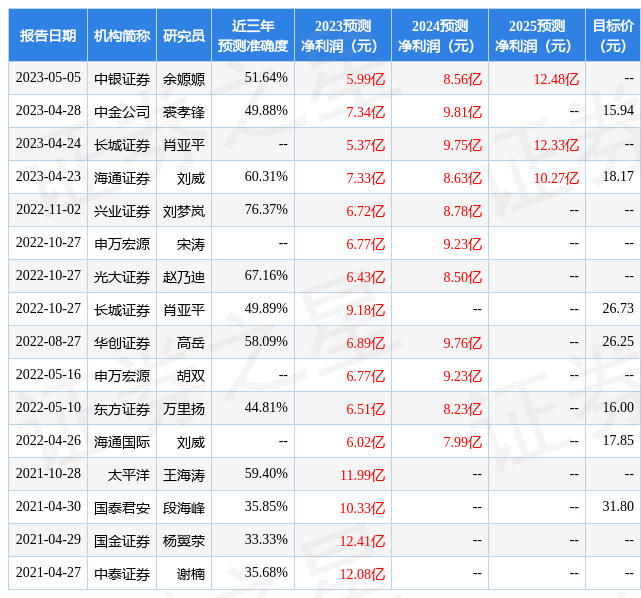The image size is (641, 598).
Task: Click the 76.37% accuracy value
Action: (x=266, y=210)
